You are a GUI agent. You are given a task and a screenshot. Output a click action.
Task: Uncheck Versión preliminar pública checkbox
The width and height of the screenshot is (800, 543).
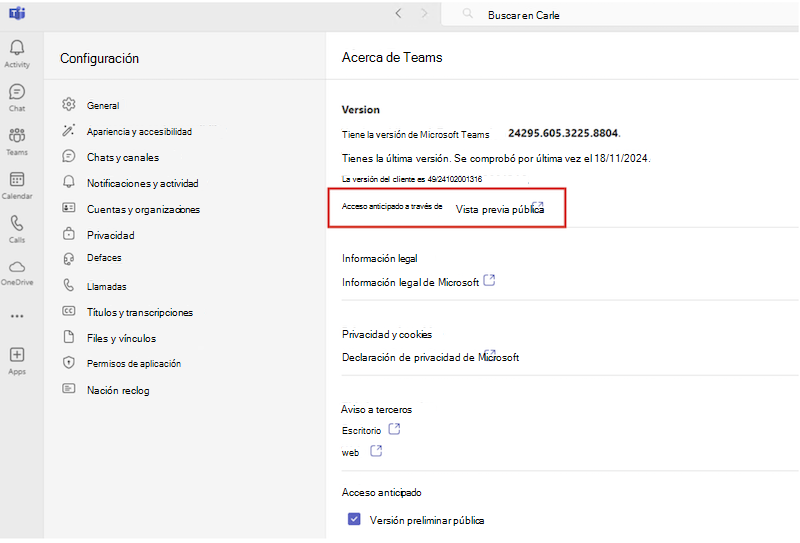(354, 520)
